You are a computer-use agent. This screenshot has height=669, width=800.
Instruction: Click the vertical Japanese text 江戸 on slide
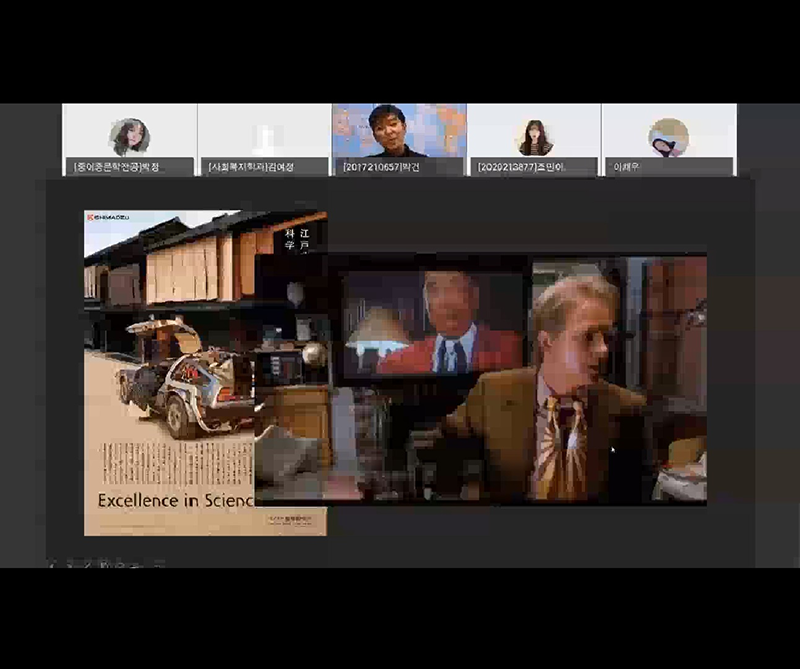click(305, 239)
